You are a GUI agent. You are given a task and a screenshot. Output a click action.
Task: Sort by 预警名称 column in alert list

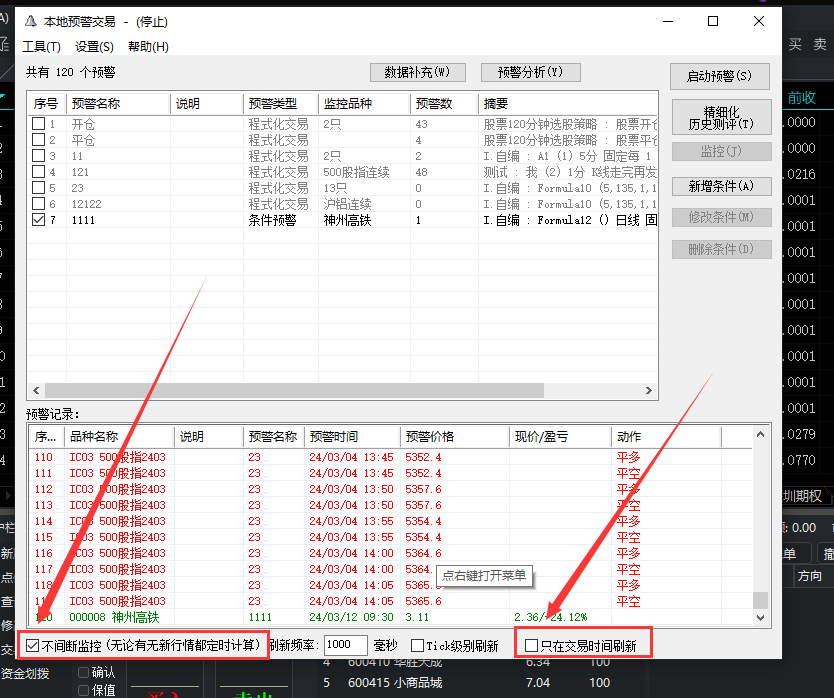pyautogui.click(x=118, y=104)
